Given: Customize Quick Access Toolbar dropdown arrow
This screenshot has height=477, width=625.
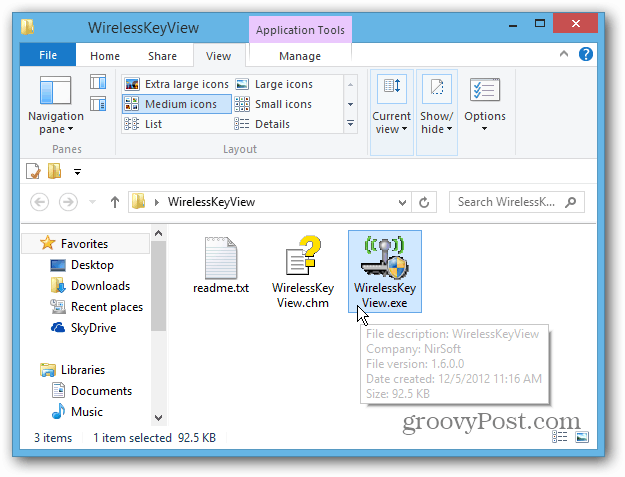Looking at the screenshot, I should (x=77, y=172).
